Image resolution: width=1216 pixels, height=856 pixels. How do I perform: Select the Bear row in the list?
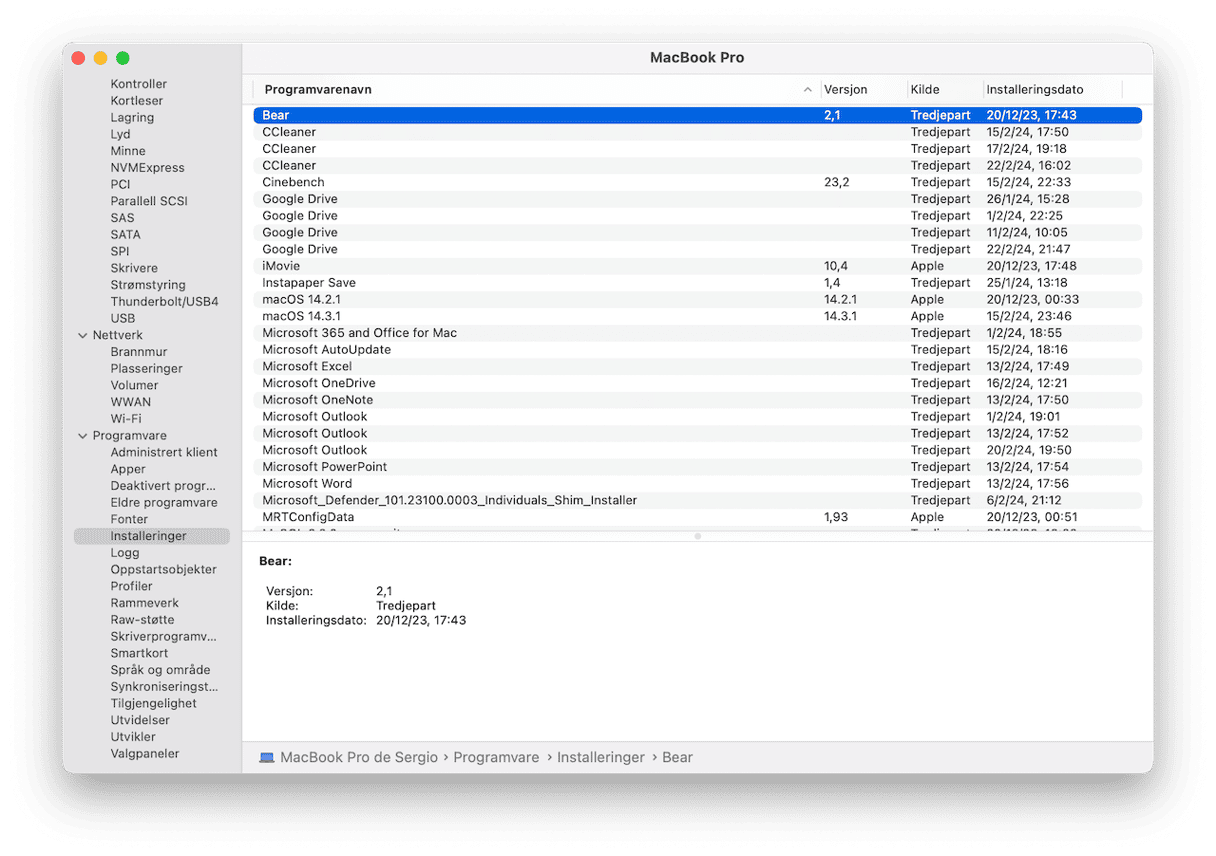[x=697, y=115]
